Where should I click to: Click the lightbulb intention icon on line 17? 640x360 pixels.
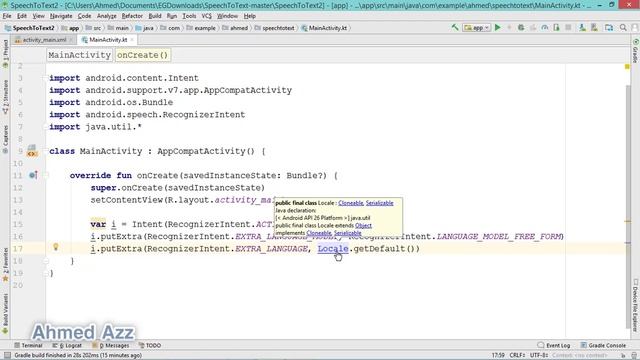pyautogui.click(x=56, y=247)
